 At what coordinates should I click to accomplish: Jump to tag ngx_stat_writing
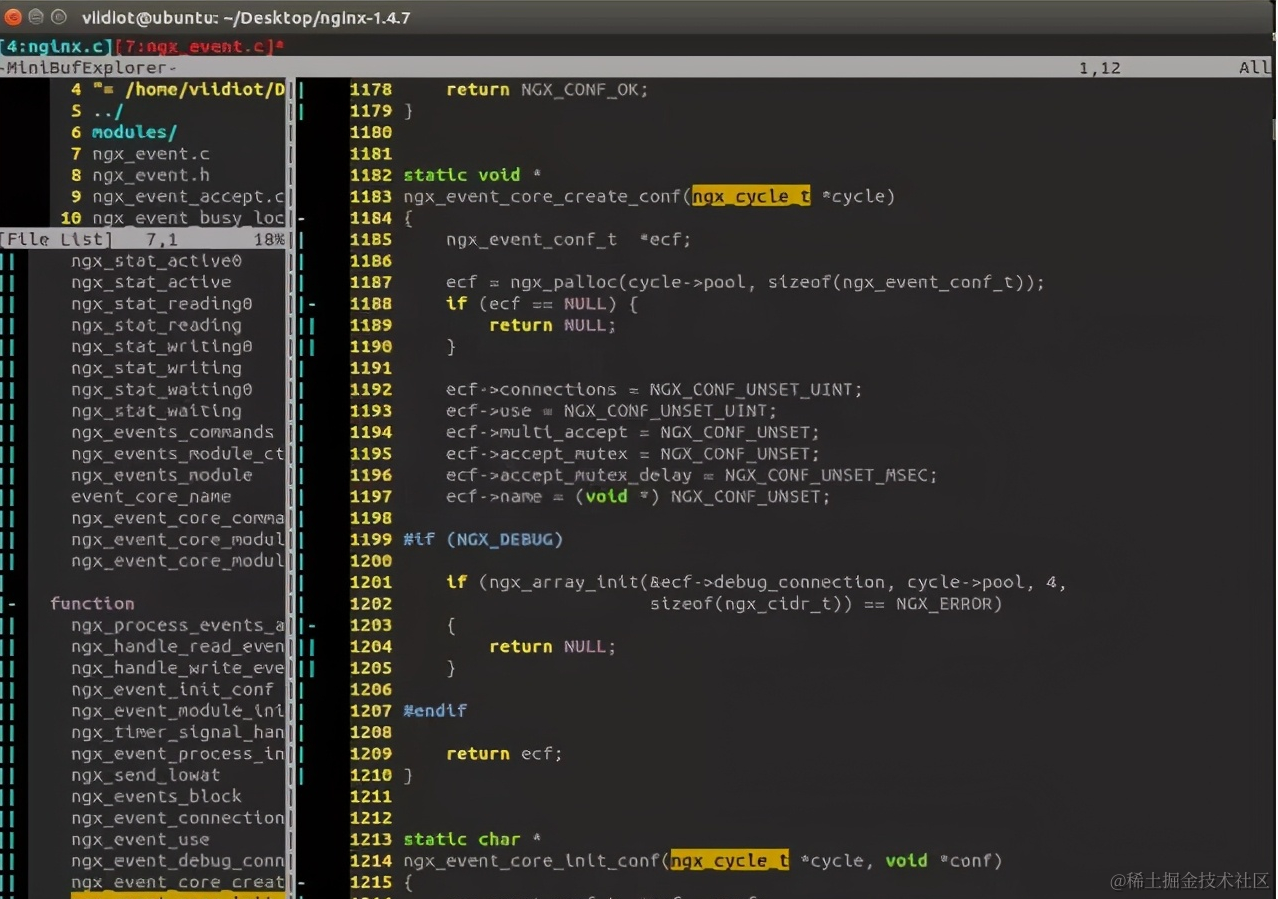point(157,368)
